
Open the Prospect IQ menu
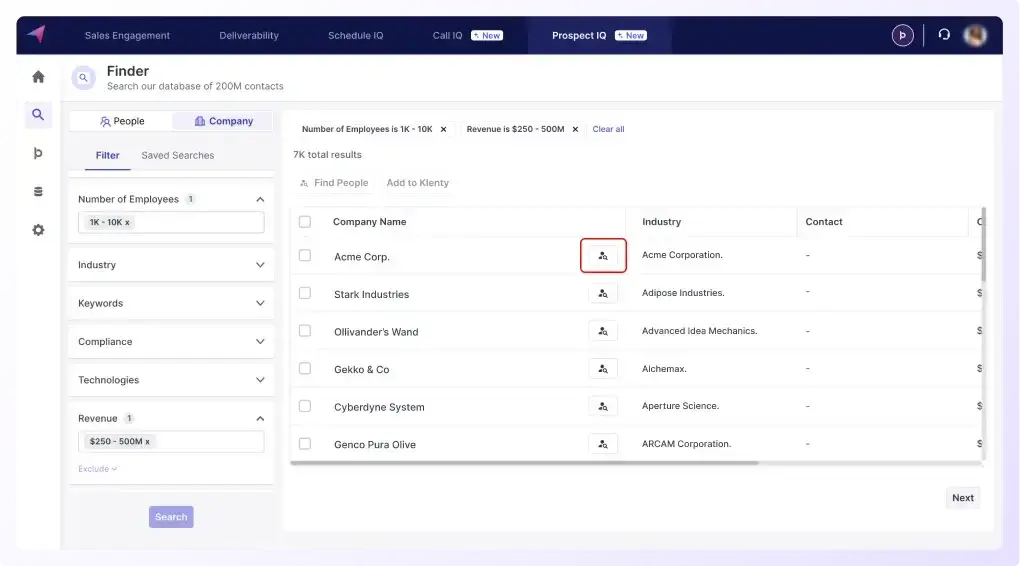pyautogui.click(x=598, y=35)
